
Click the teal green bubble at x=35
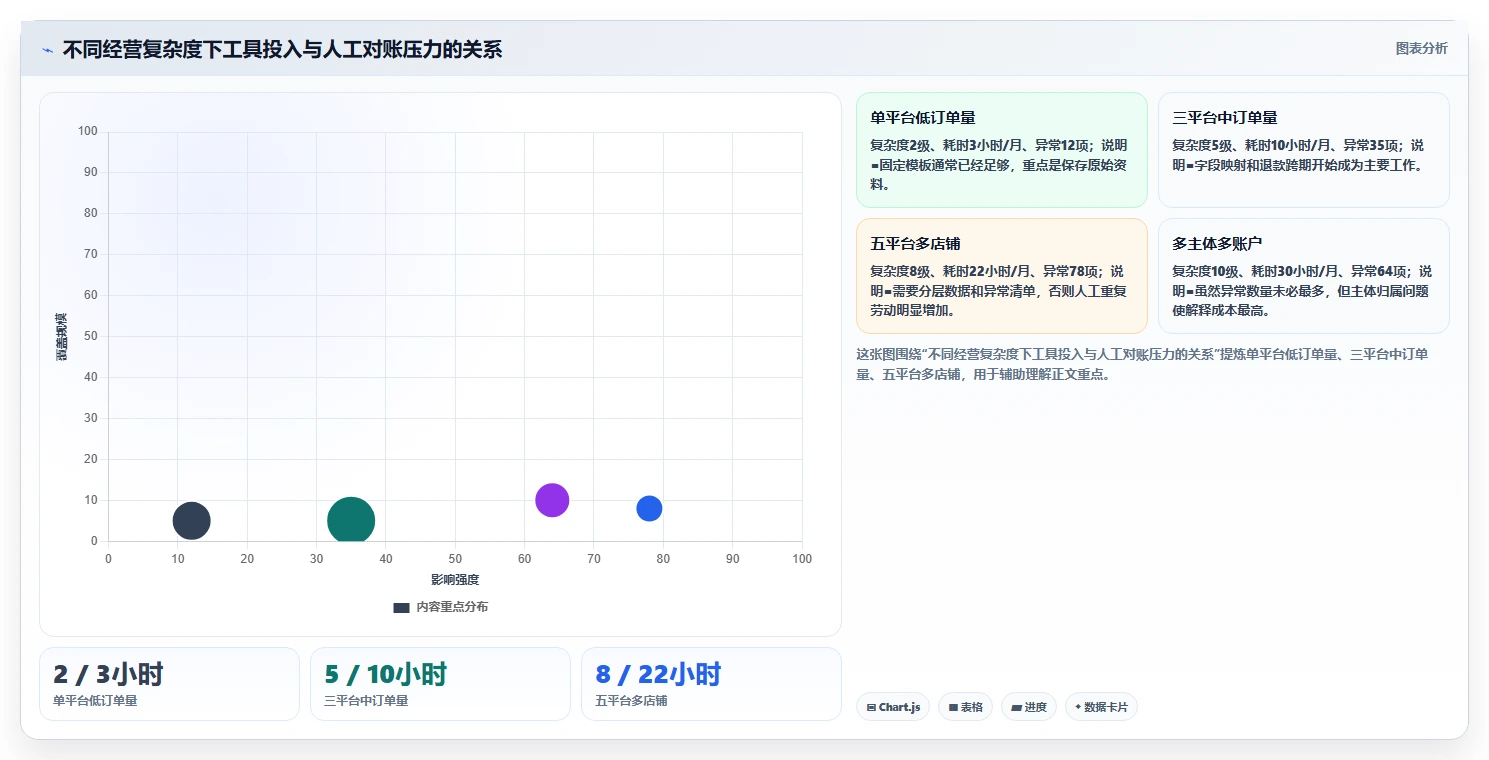click(x=351, y=520)
